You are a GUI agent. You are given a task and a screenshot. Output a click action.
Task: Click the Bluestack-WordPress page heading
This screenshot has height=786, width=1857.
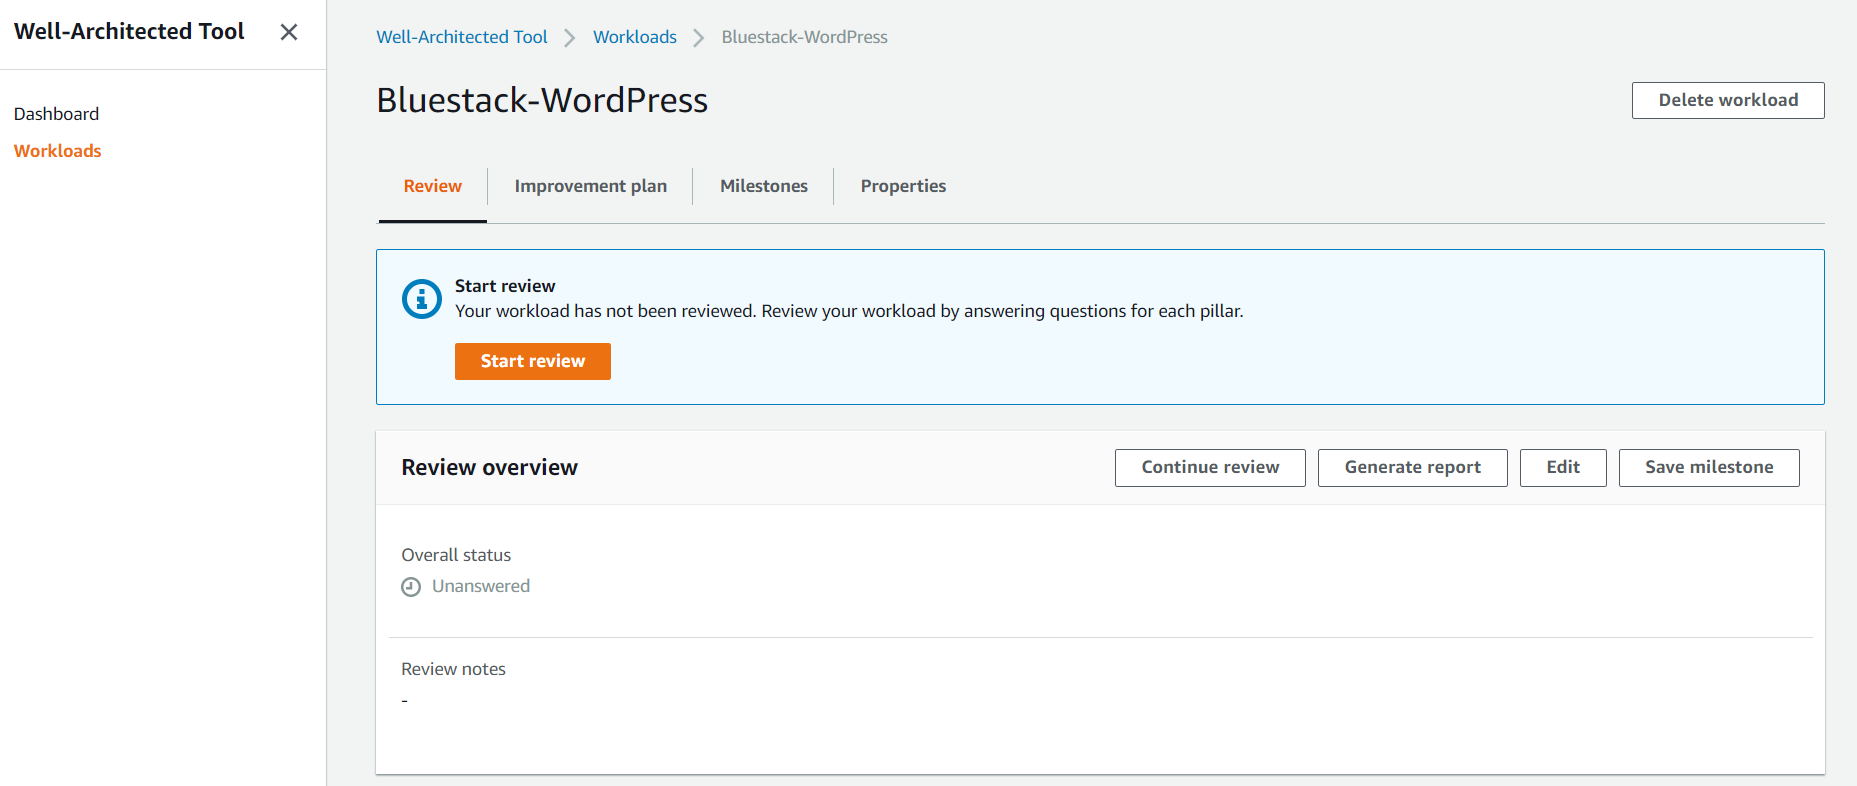[x=542, y=100]
